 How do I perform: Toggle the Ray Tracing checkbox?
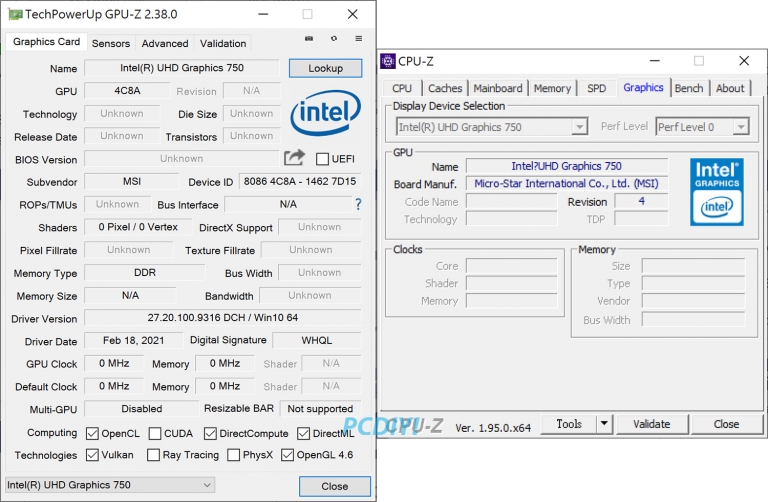pyautogui.click(x=153, y=455)
